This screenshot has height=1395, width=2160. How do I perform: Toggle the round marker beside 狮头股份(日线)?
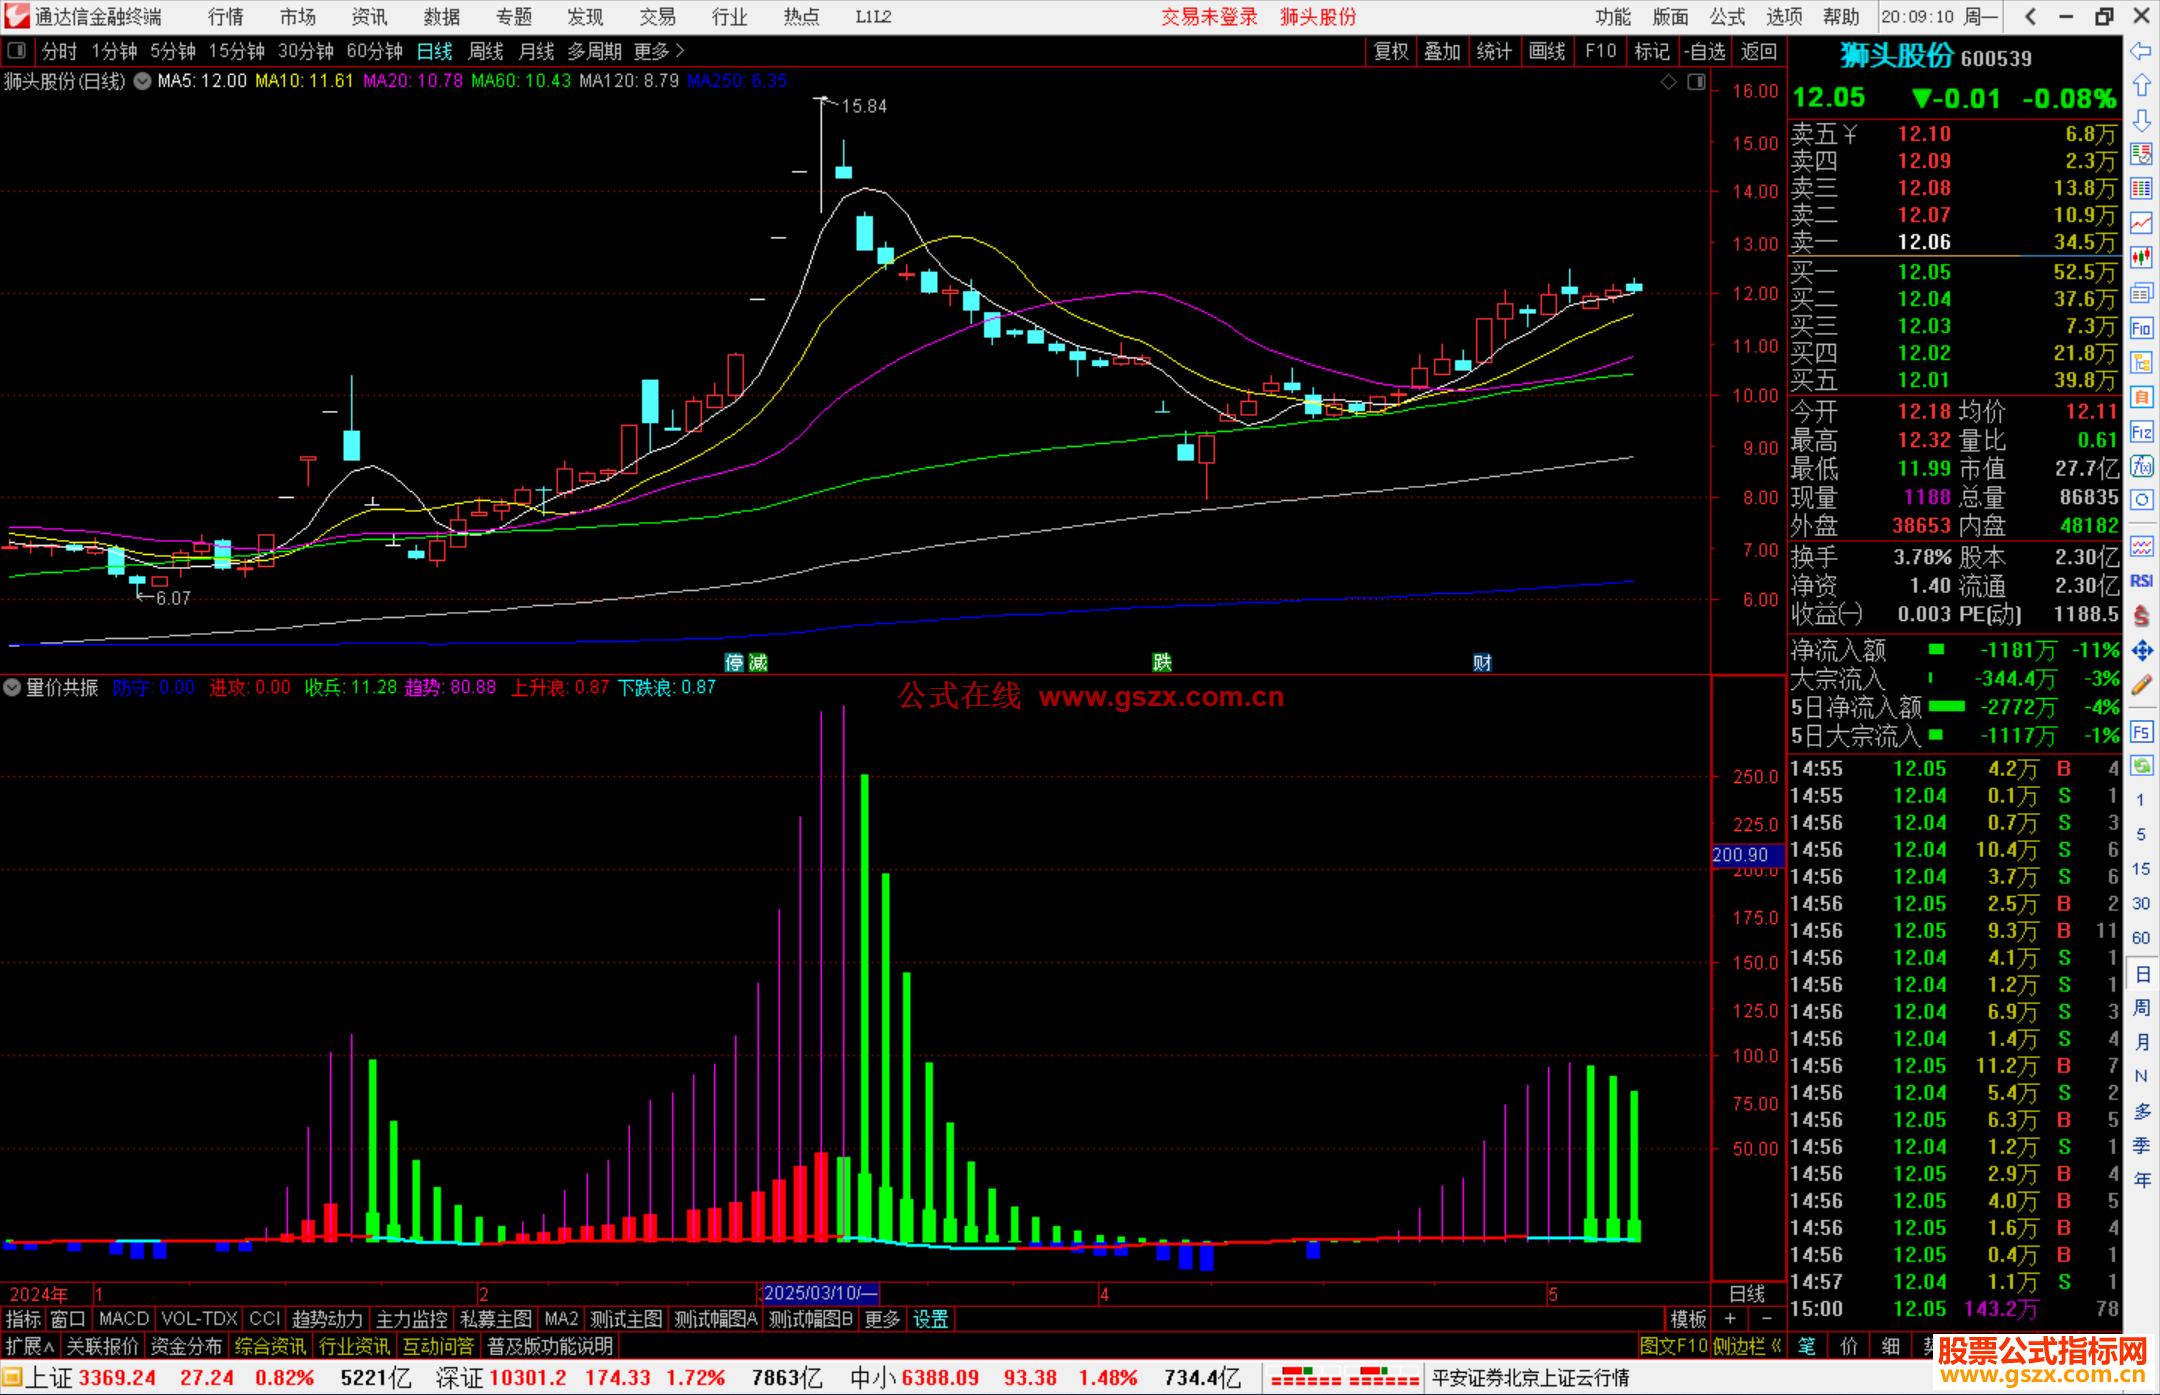point(143,81)
